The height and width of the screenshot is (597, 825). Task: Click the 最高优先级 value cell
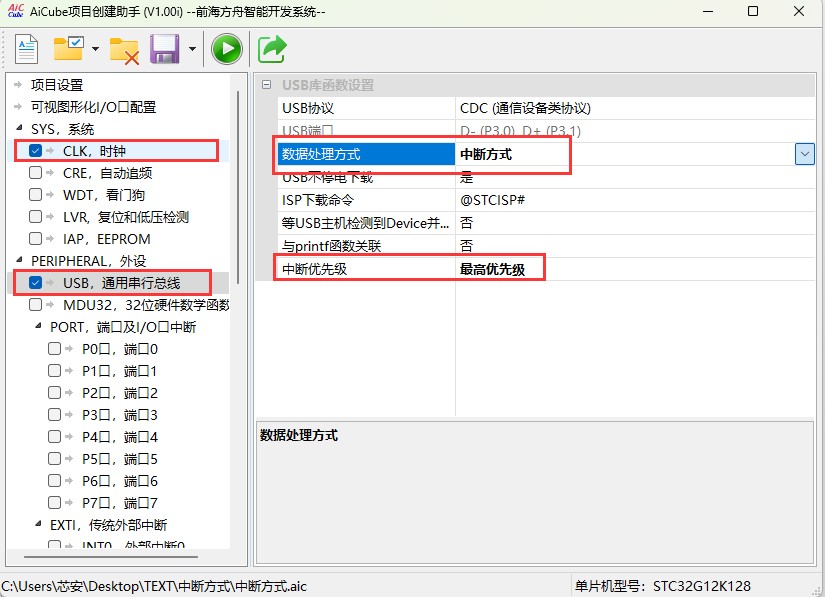[x=635, y=269]
